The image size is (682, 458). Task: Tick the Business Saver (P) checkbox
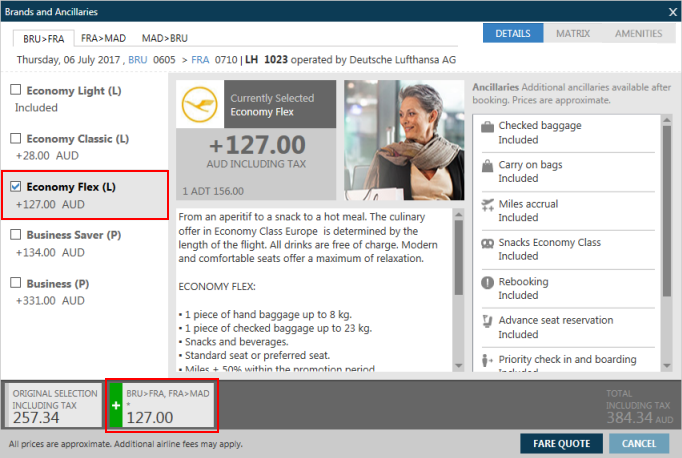pyautogui.click(x=16, y=235)
